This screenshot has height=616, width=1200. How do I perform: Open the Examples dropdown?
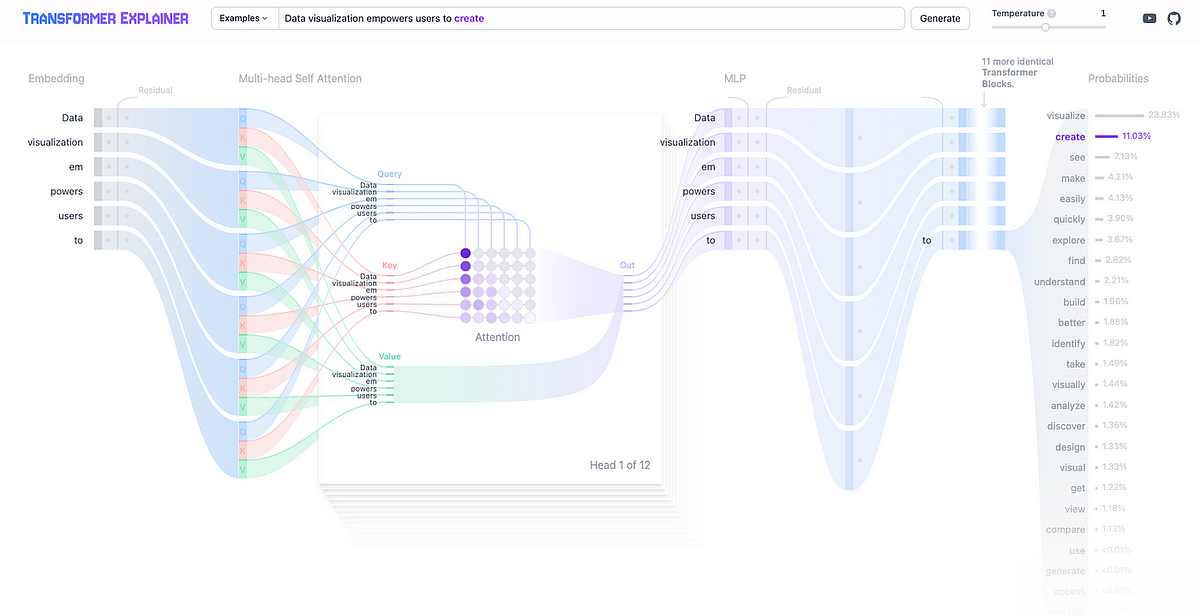(x=243, y=17)
